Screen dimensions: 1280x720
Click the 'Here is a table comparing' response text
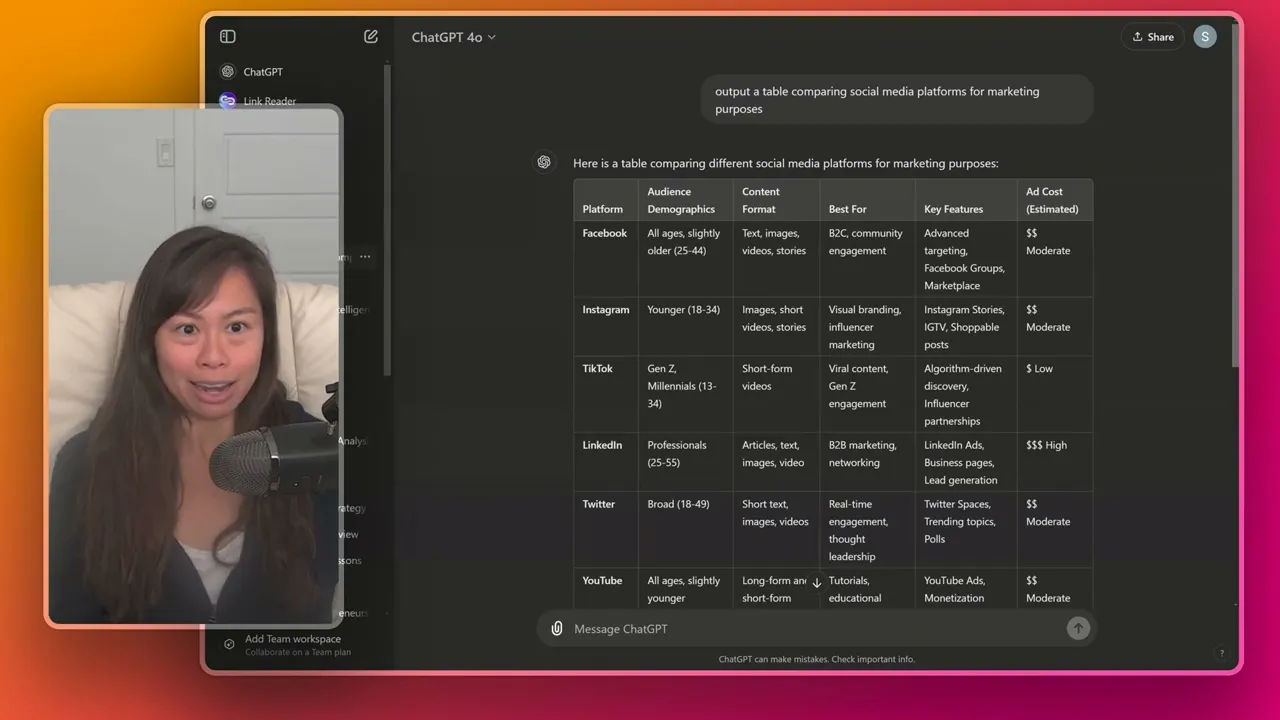(x=785, y=163)
